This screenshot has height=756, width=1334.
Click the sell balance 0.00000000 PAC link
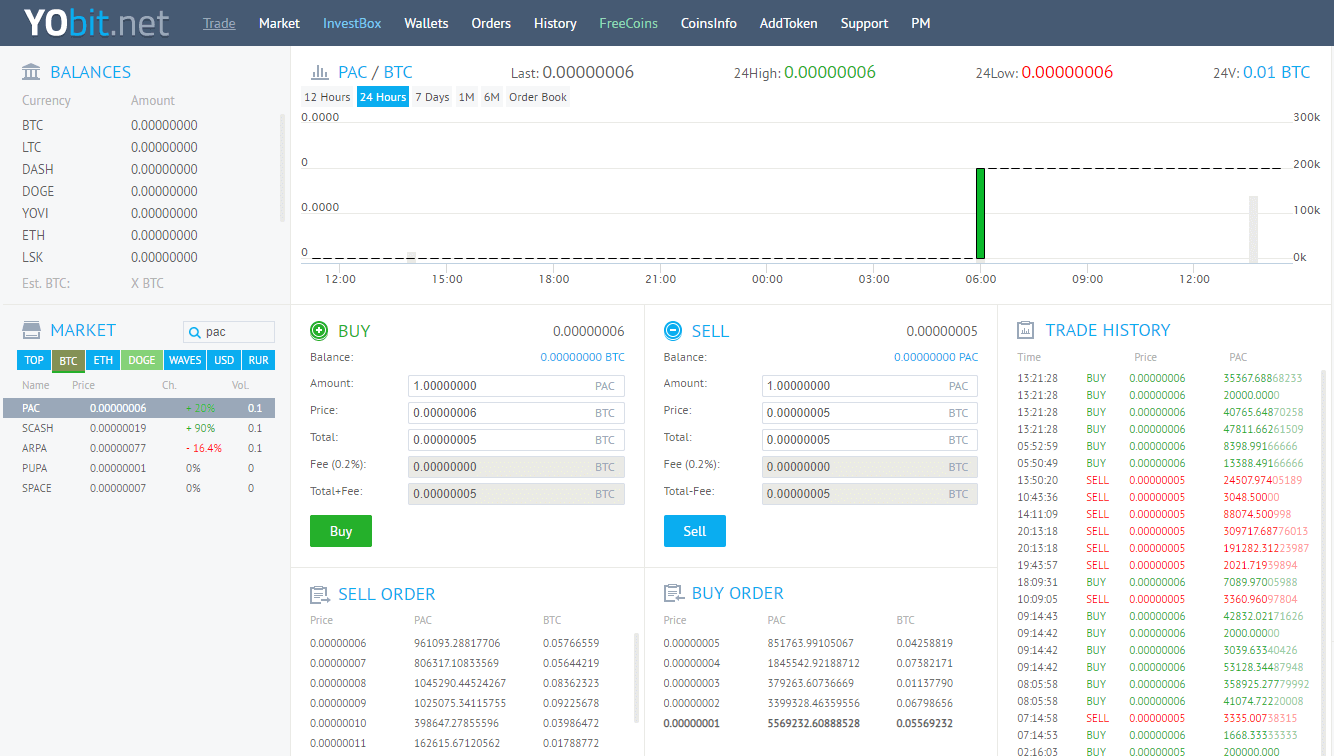[x=936, y=357]
